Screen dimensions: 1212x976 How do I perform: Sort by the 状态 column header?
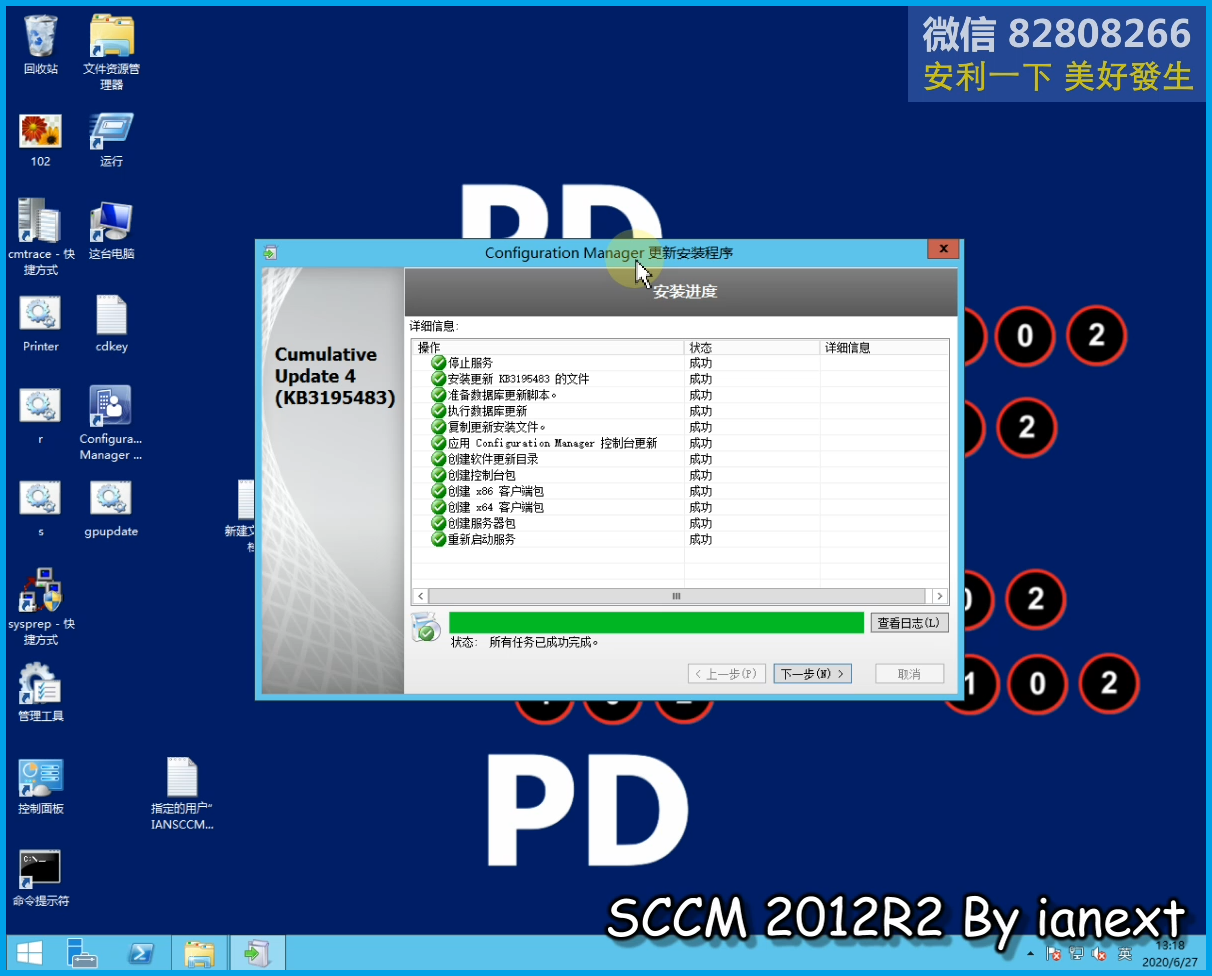(x=752, y=347)
